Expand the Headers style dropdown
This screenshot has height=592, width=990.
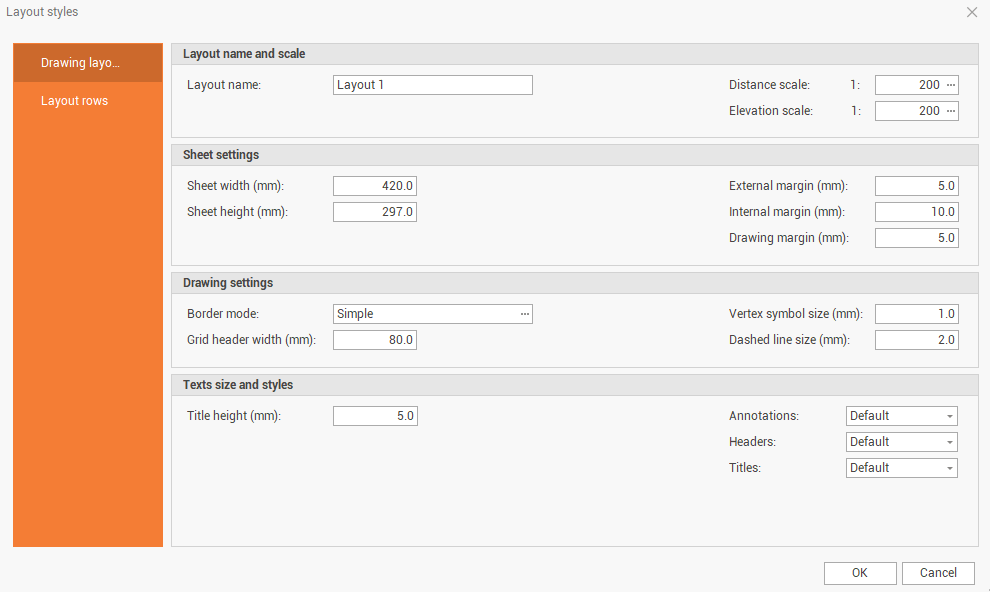(947, 442)
